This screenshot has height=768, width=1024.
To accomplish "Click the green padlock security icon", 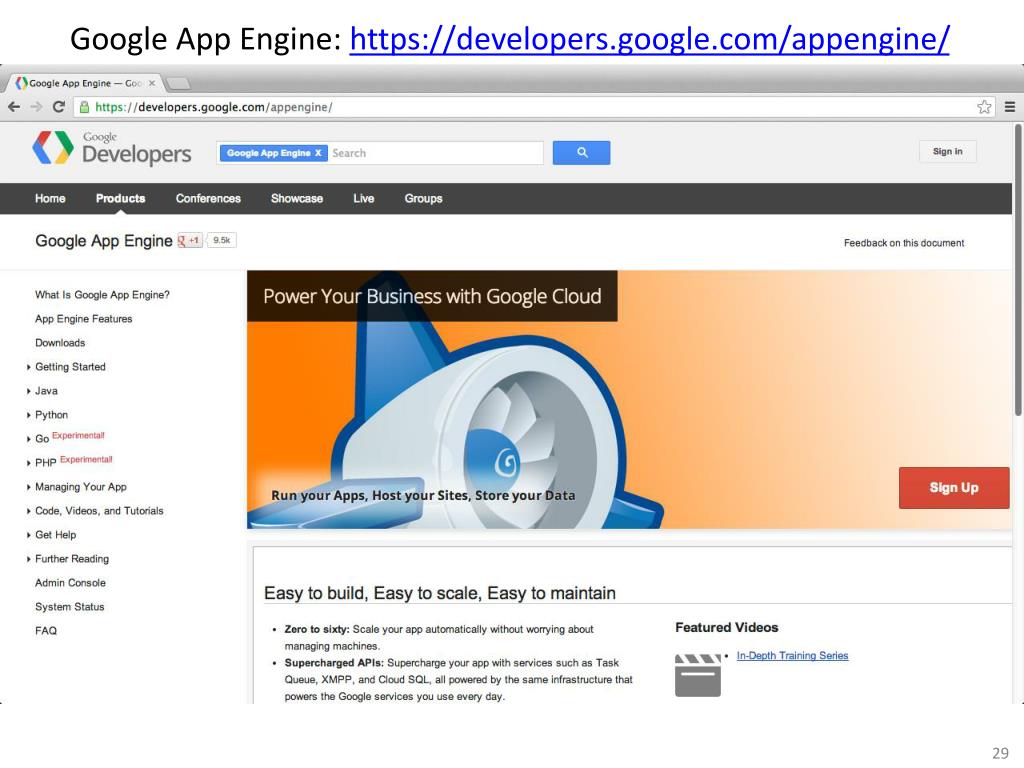I will click(84, 107).
